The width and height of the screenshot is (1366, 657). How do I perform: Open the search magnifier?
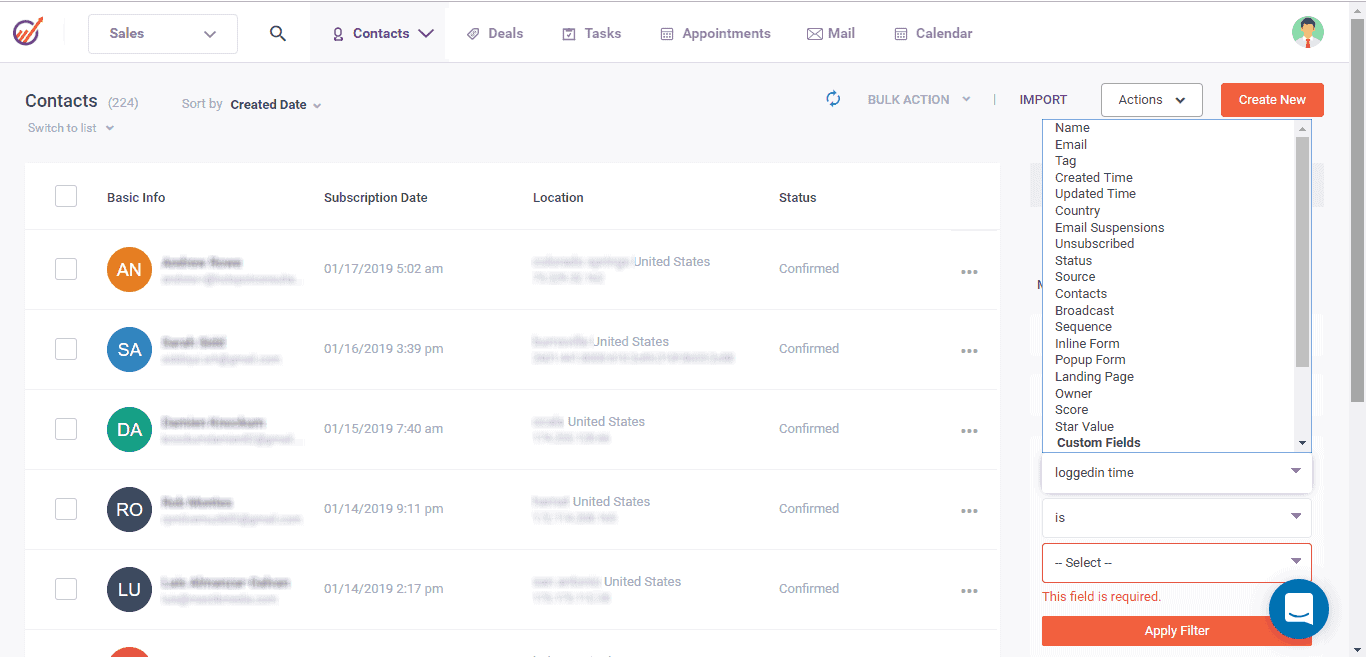coord(277,31)
